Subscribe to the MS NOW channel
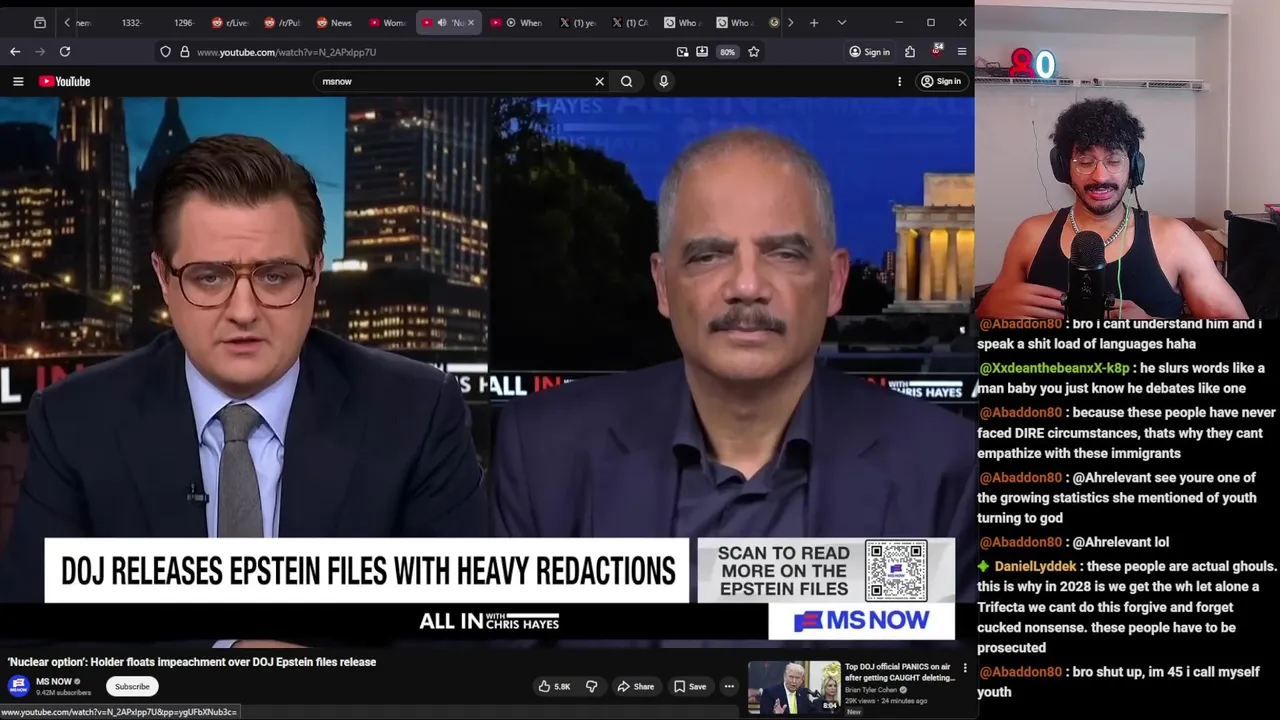Screen dimensions: 1280x720 [x=132, y=686]
